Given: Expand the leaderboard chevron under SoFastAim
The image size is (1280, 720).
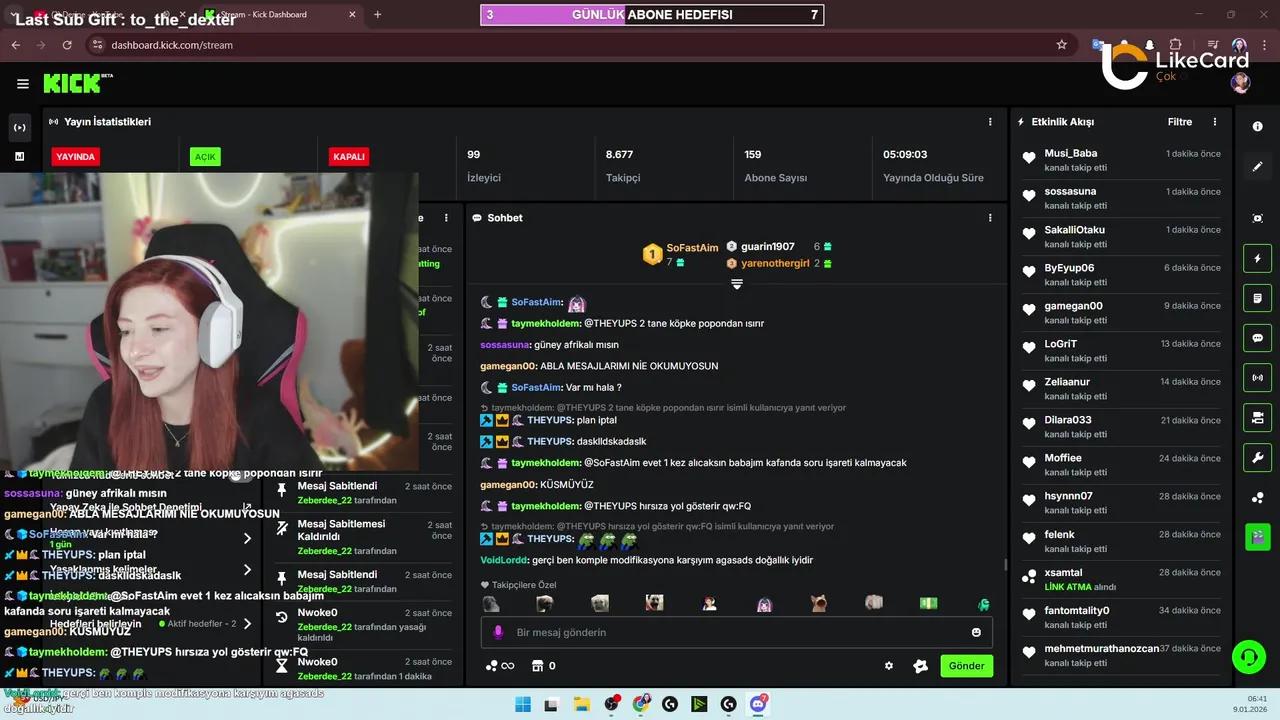Looking at the screenshot, I should pyautogui.click(x=737, y=284).
